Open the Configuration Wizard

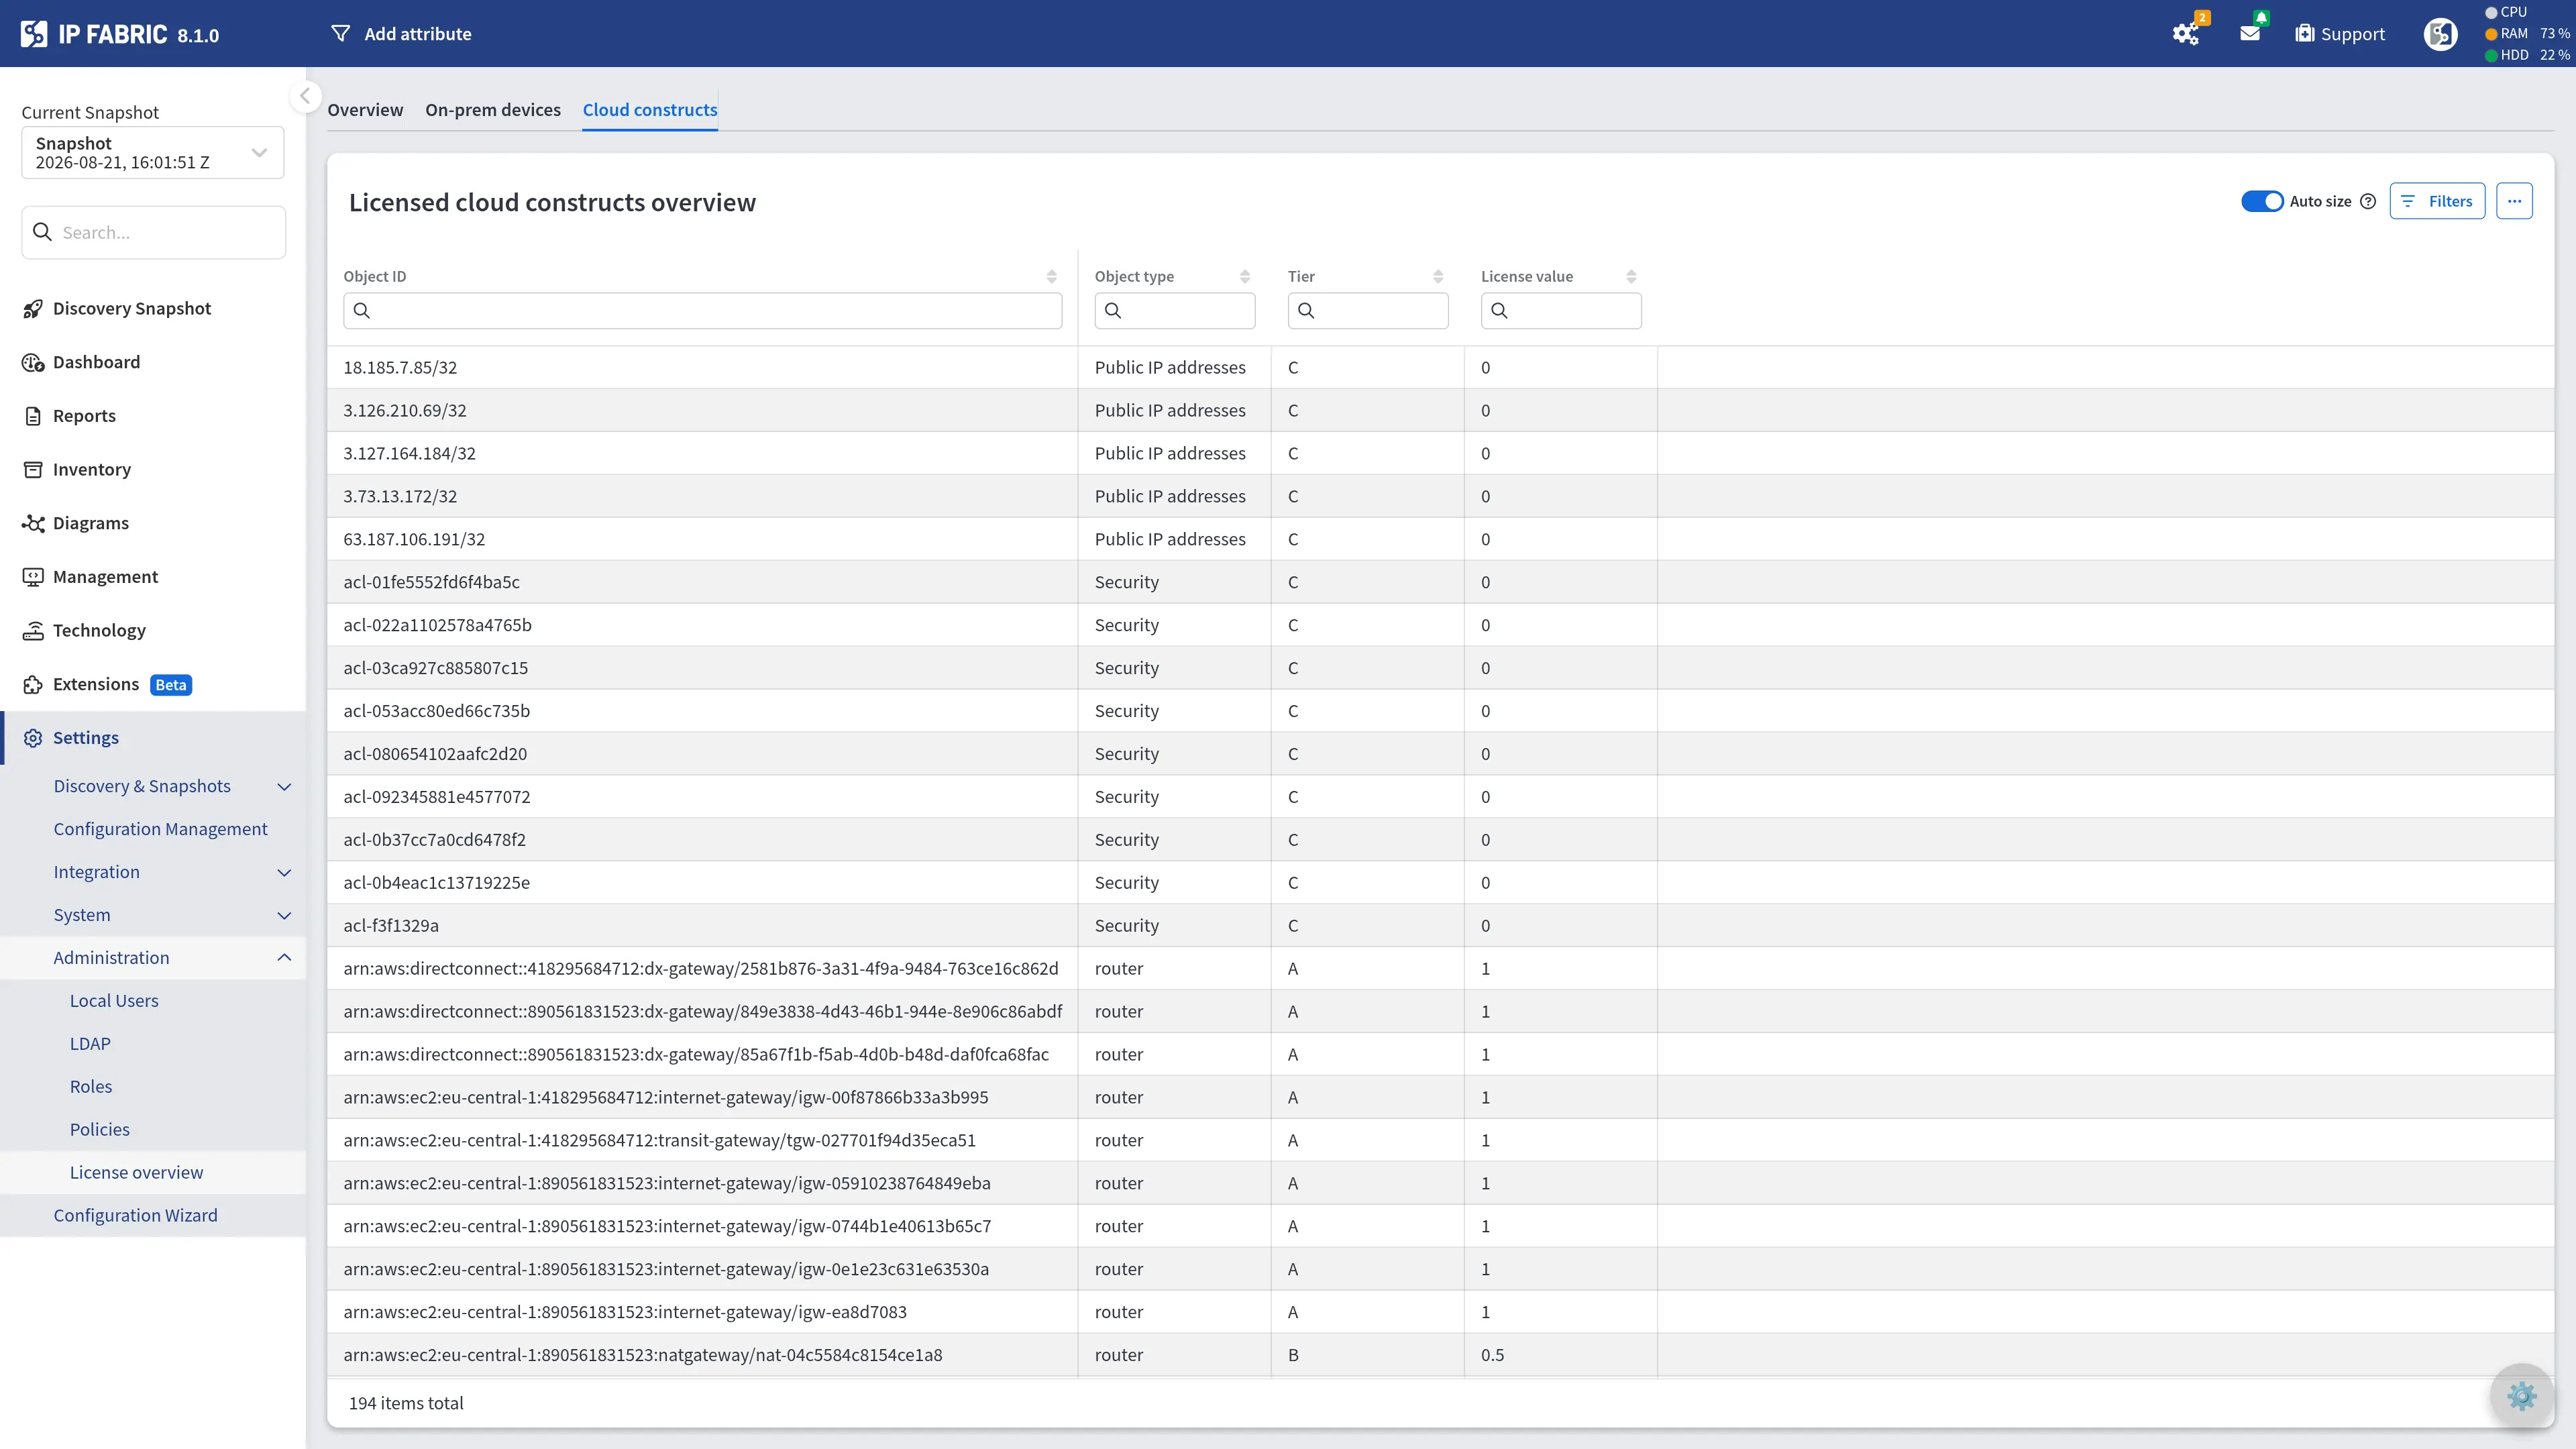135,1216
